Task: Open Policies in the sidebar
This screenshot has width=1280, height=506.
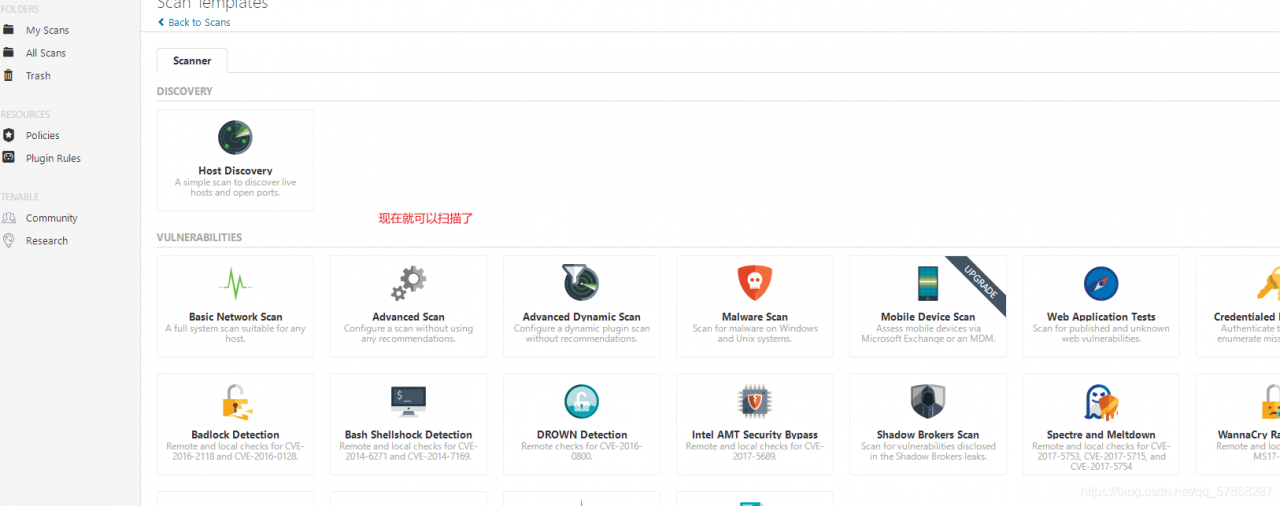Action: coord(43,135)
